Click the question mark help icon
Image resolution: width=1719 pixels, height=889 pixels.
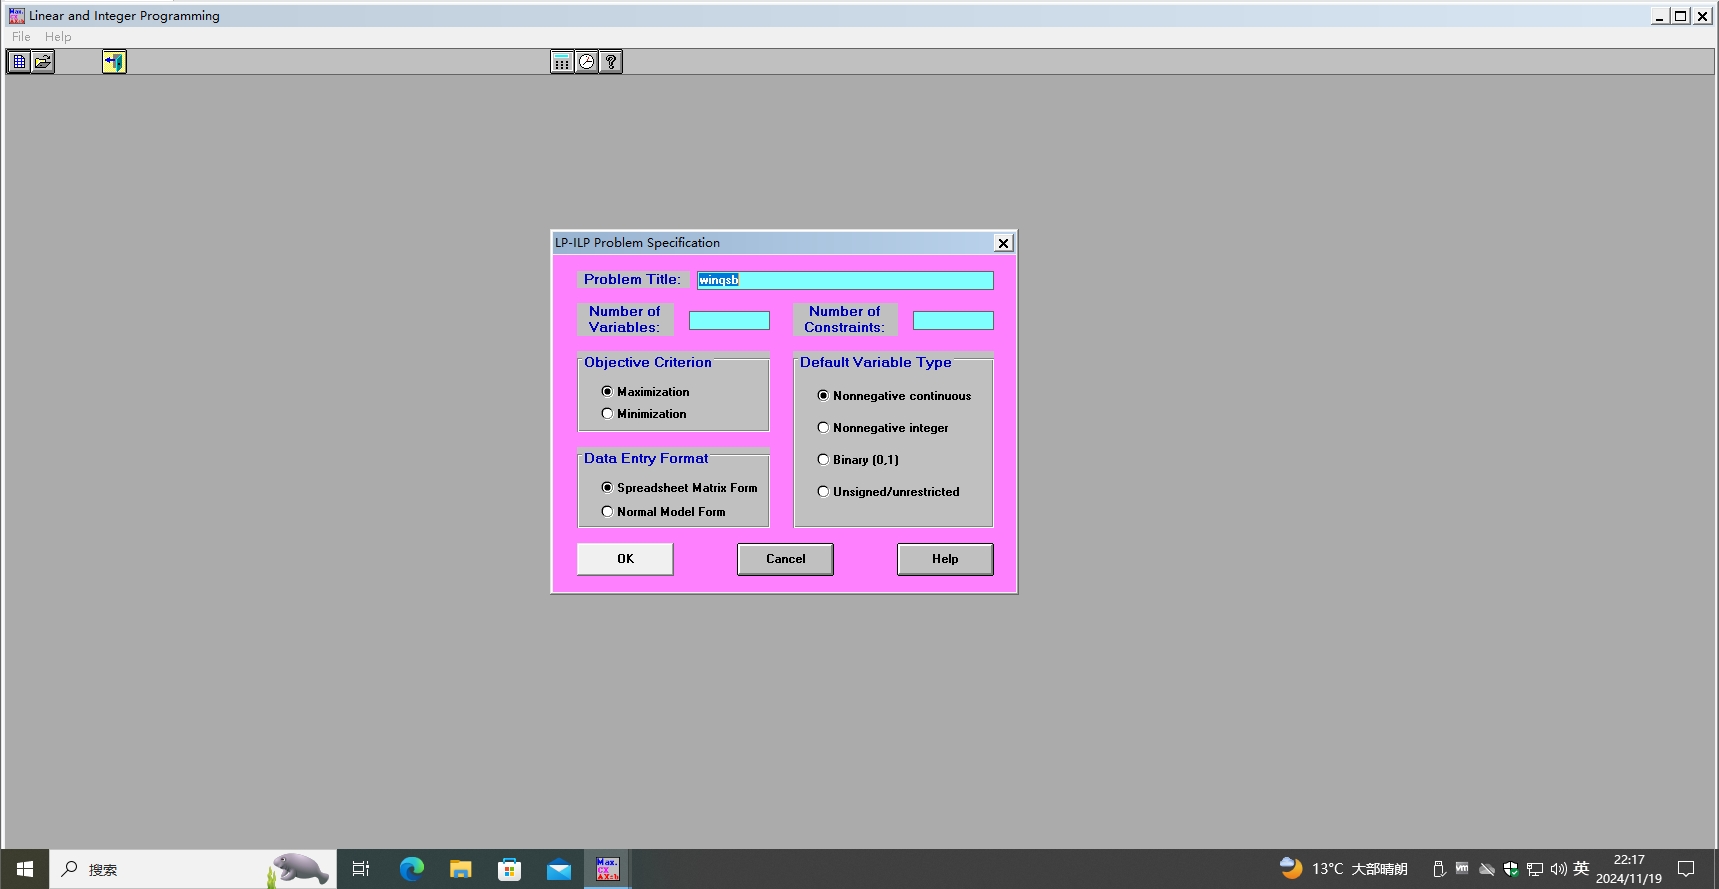click(x=611, y=62)
